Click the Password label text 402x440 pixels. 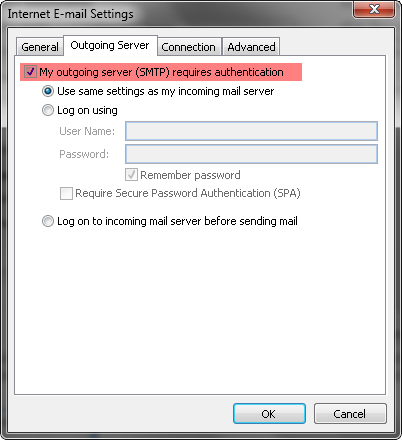(84, 154)
